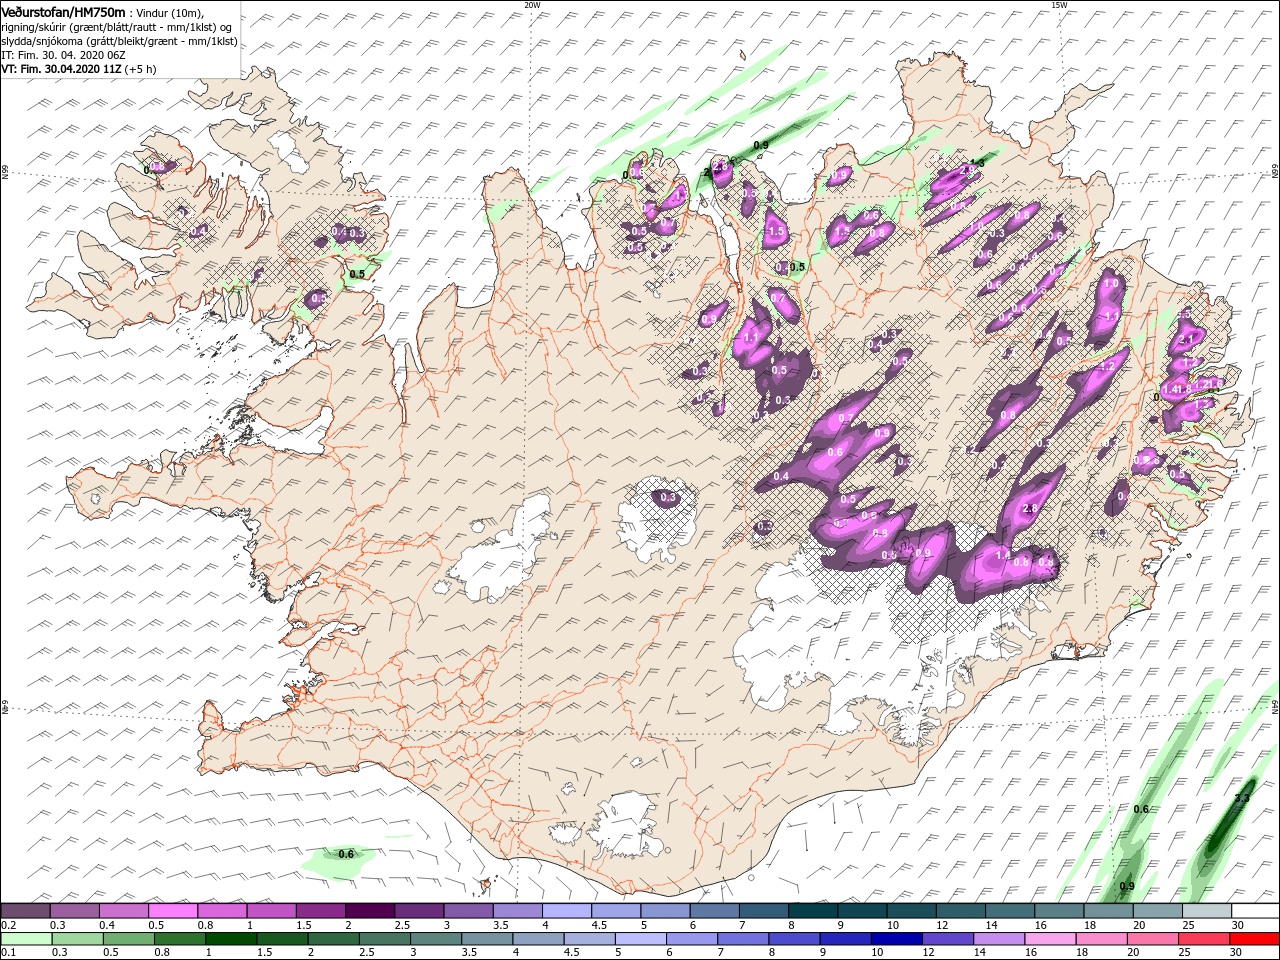Image resolution: width=1280 pixels, height=960 pixels.
Task: Click the 3.3 rain value in dark green offshore band
Action: pyautogui.click(x=1243, y=798)
